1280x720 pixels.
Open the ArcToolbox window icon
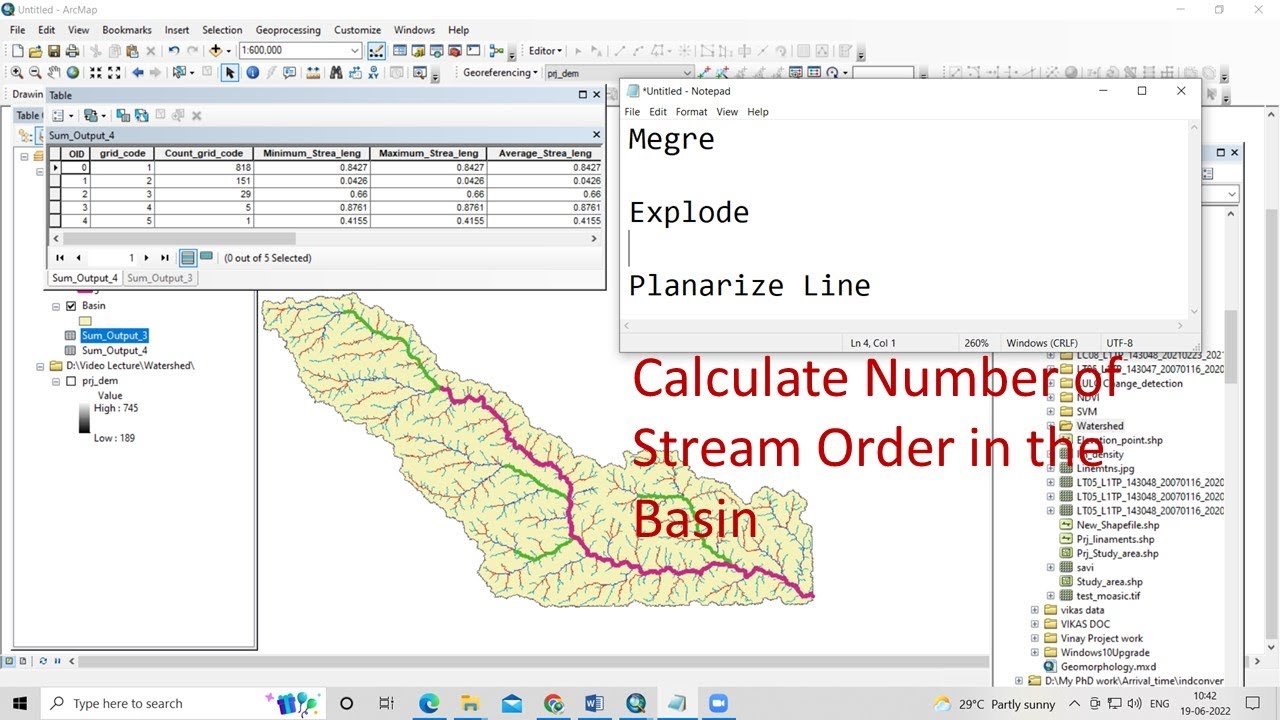[x=455, y=50]
